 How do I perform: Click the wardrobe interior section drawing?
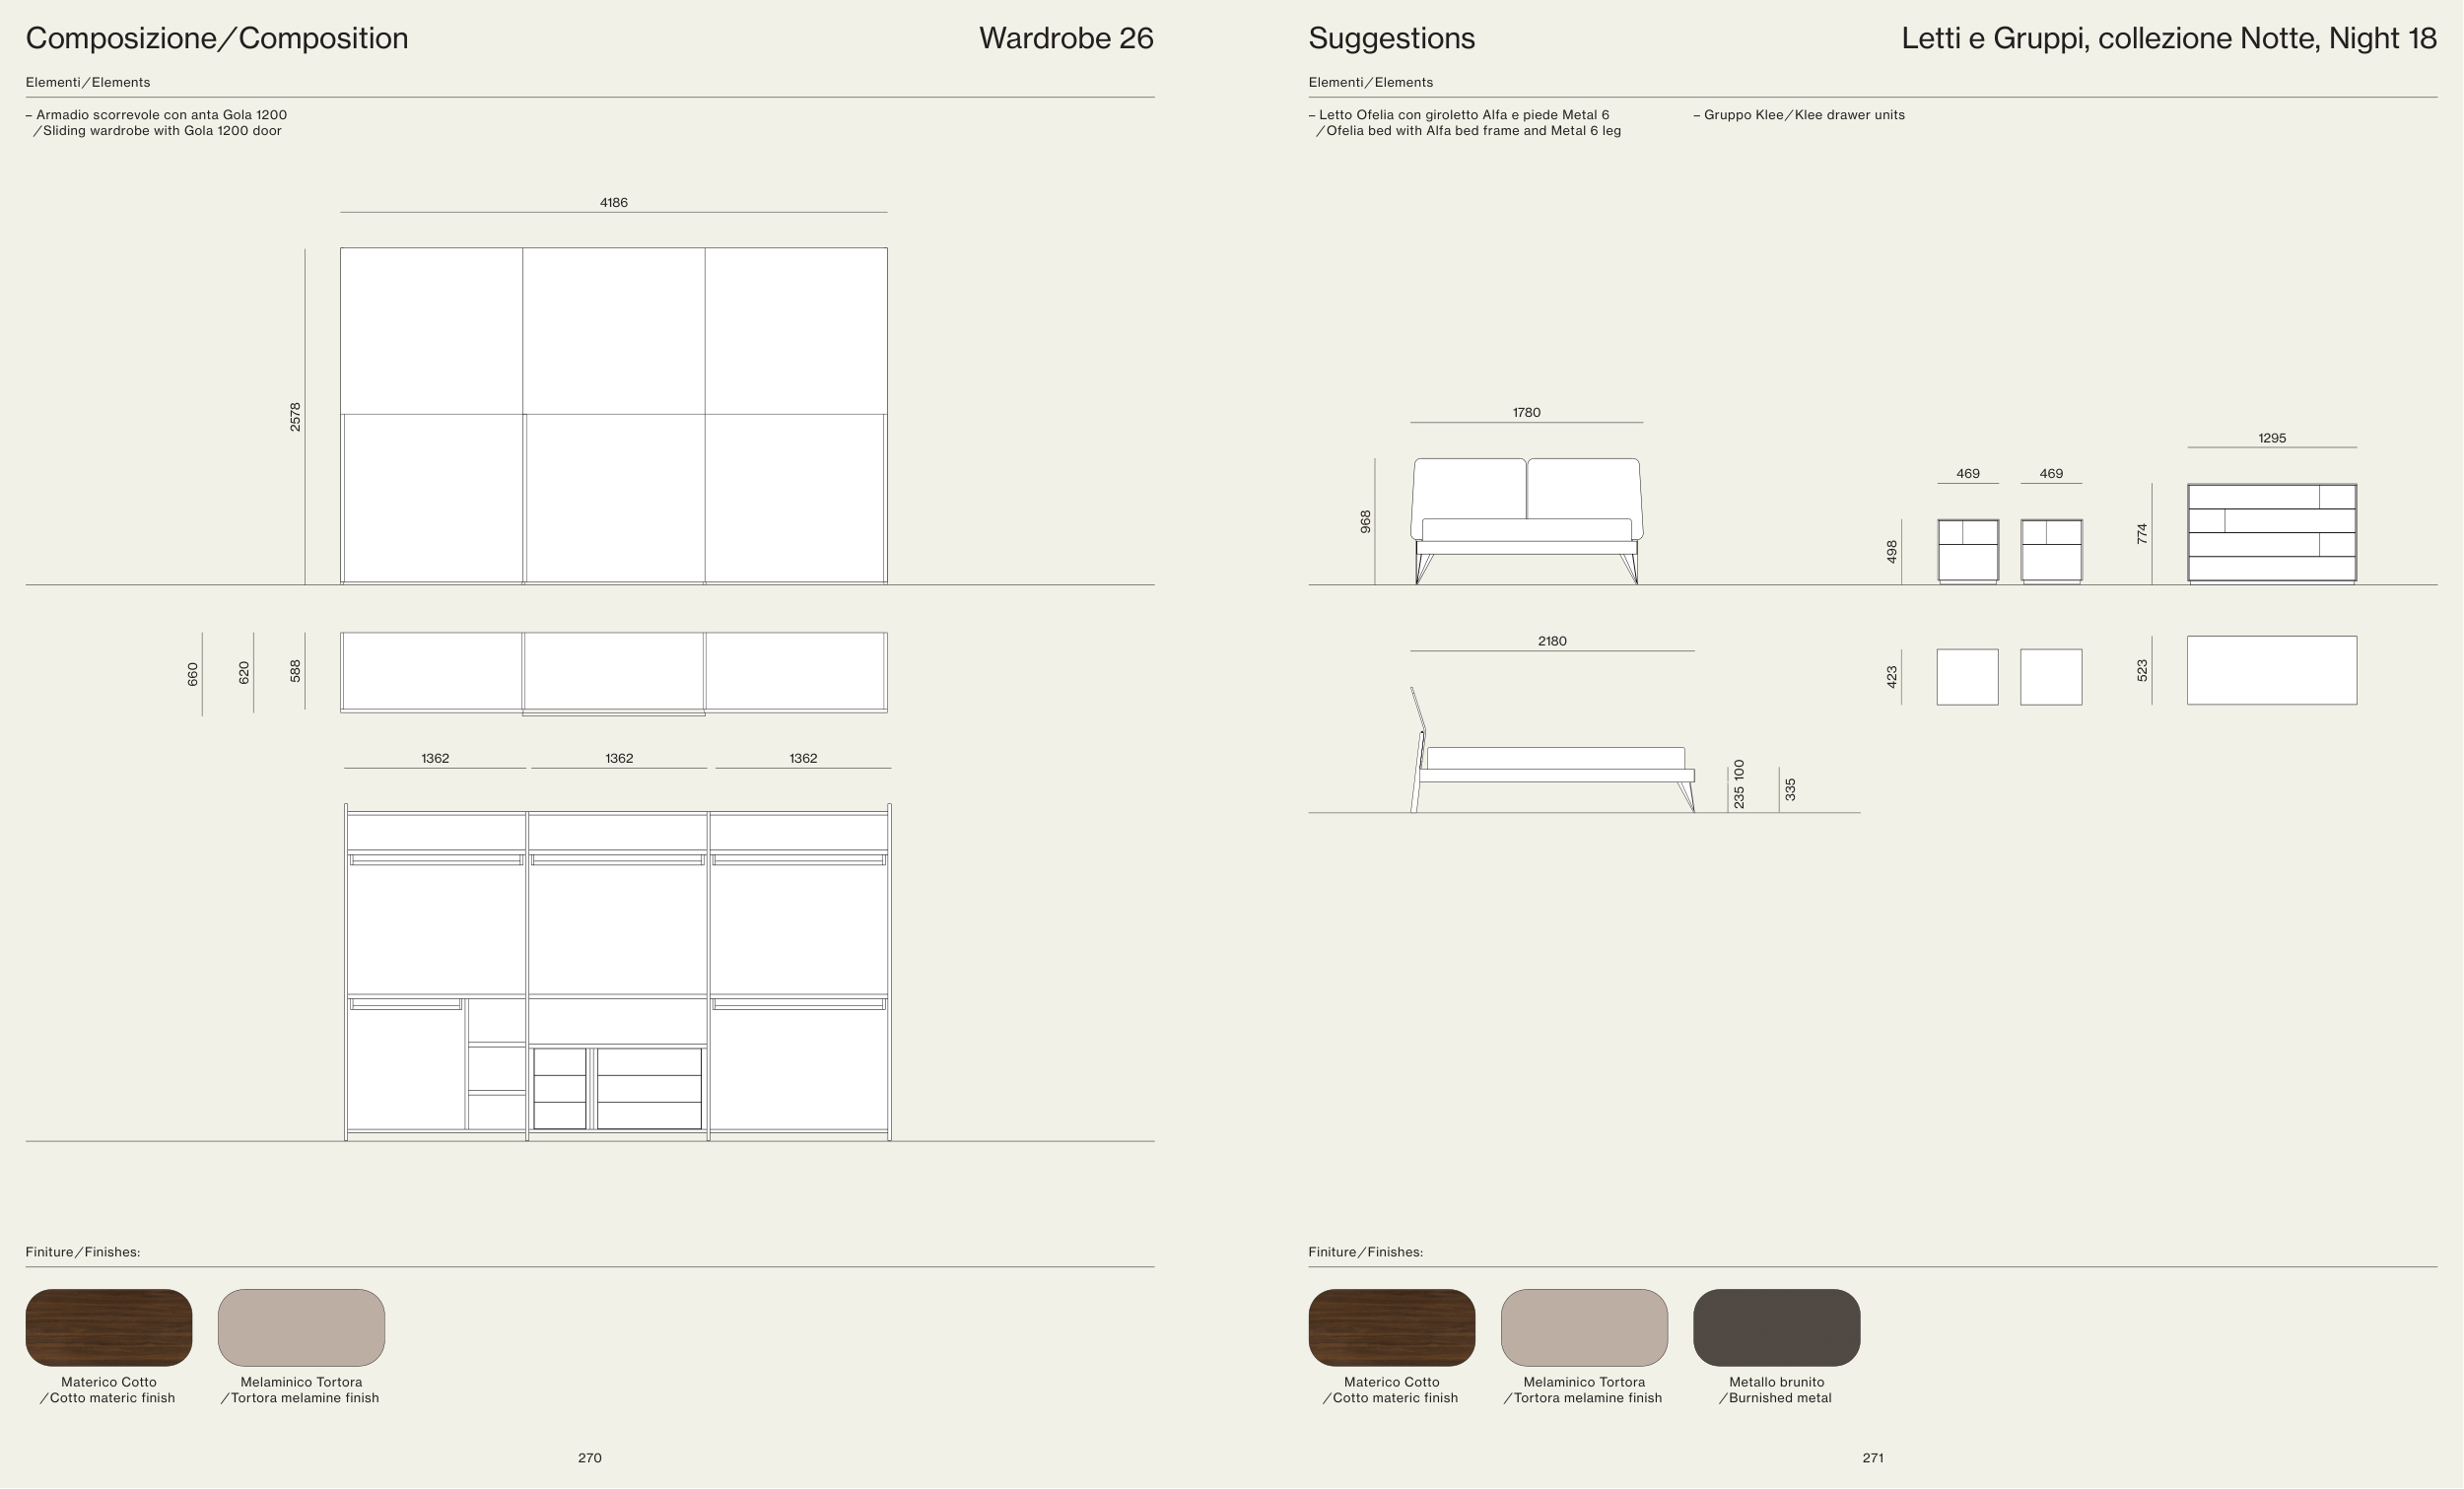[617, 971]
